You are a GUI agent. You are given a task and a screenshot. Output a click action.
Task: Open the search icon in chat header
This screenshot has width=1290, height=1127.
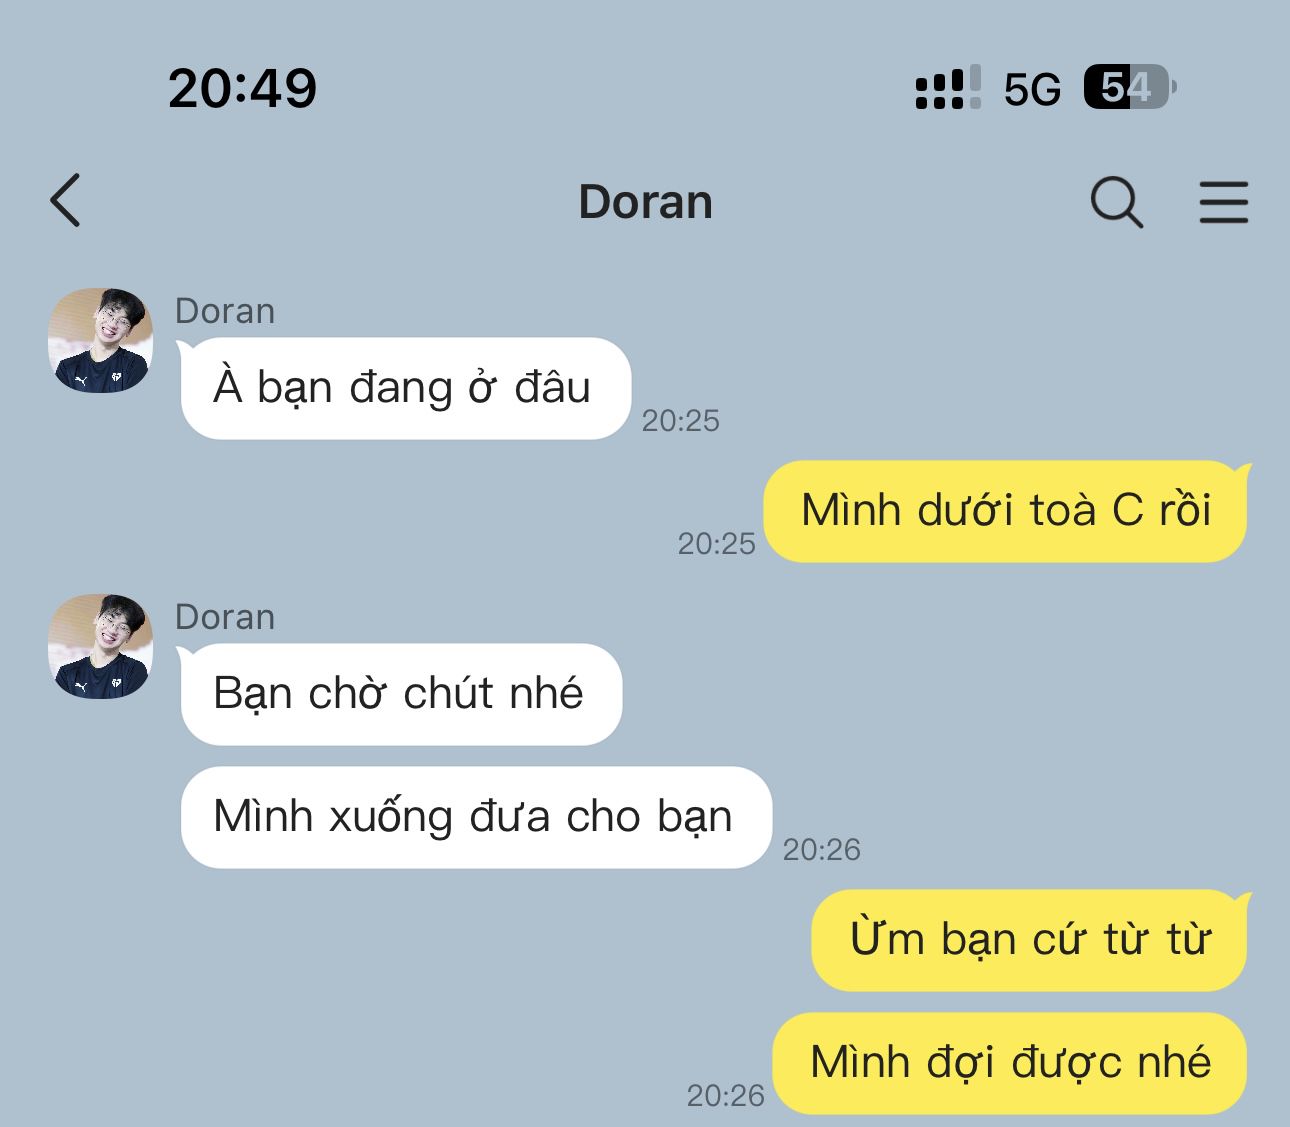coord(1116,202)
